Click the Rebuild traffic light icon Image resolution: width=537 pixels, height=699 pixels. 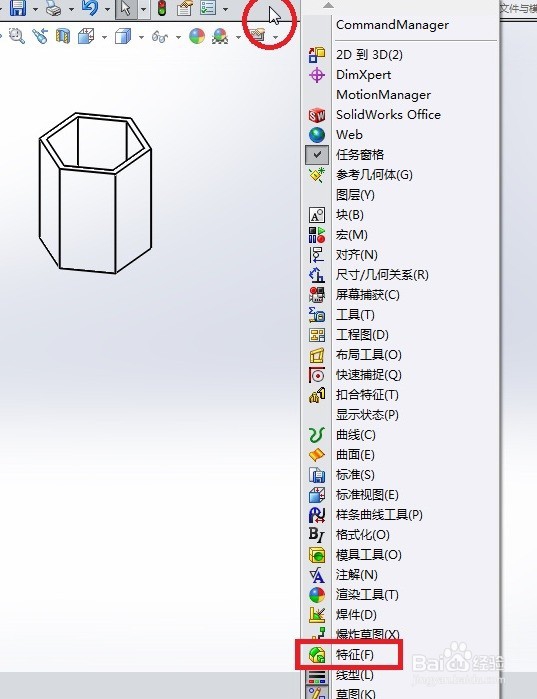pyautogui.click(x=162, y=8)
